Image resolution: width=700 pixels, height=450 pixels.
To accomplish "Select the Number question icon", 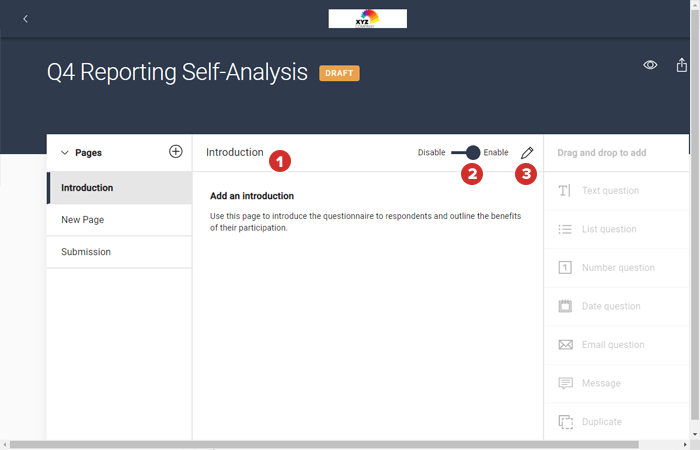I will click(565, 268).
